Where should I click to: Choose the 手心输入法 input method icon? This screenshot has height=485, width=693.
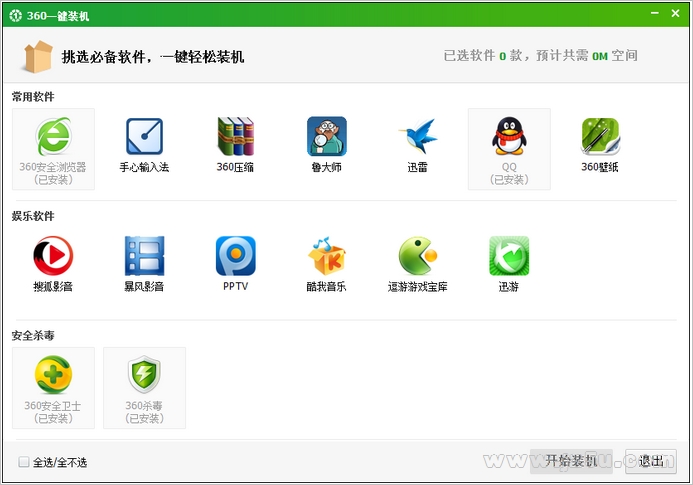(145, 136)
